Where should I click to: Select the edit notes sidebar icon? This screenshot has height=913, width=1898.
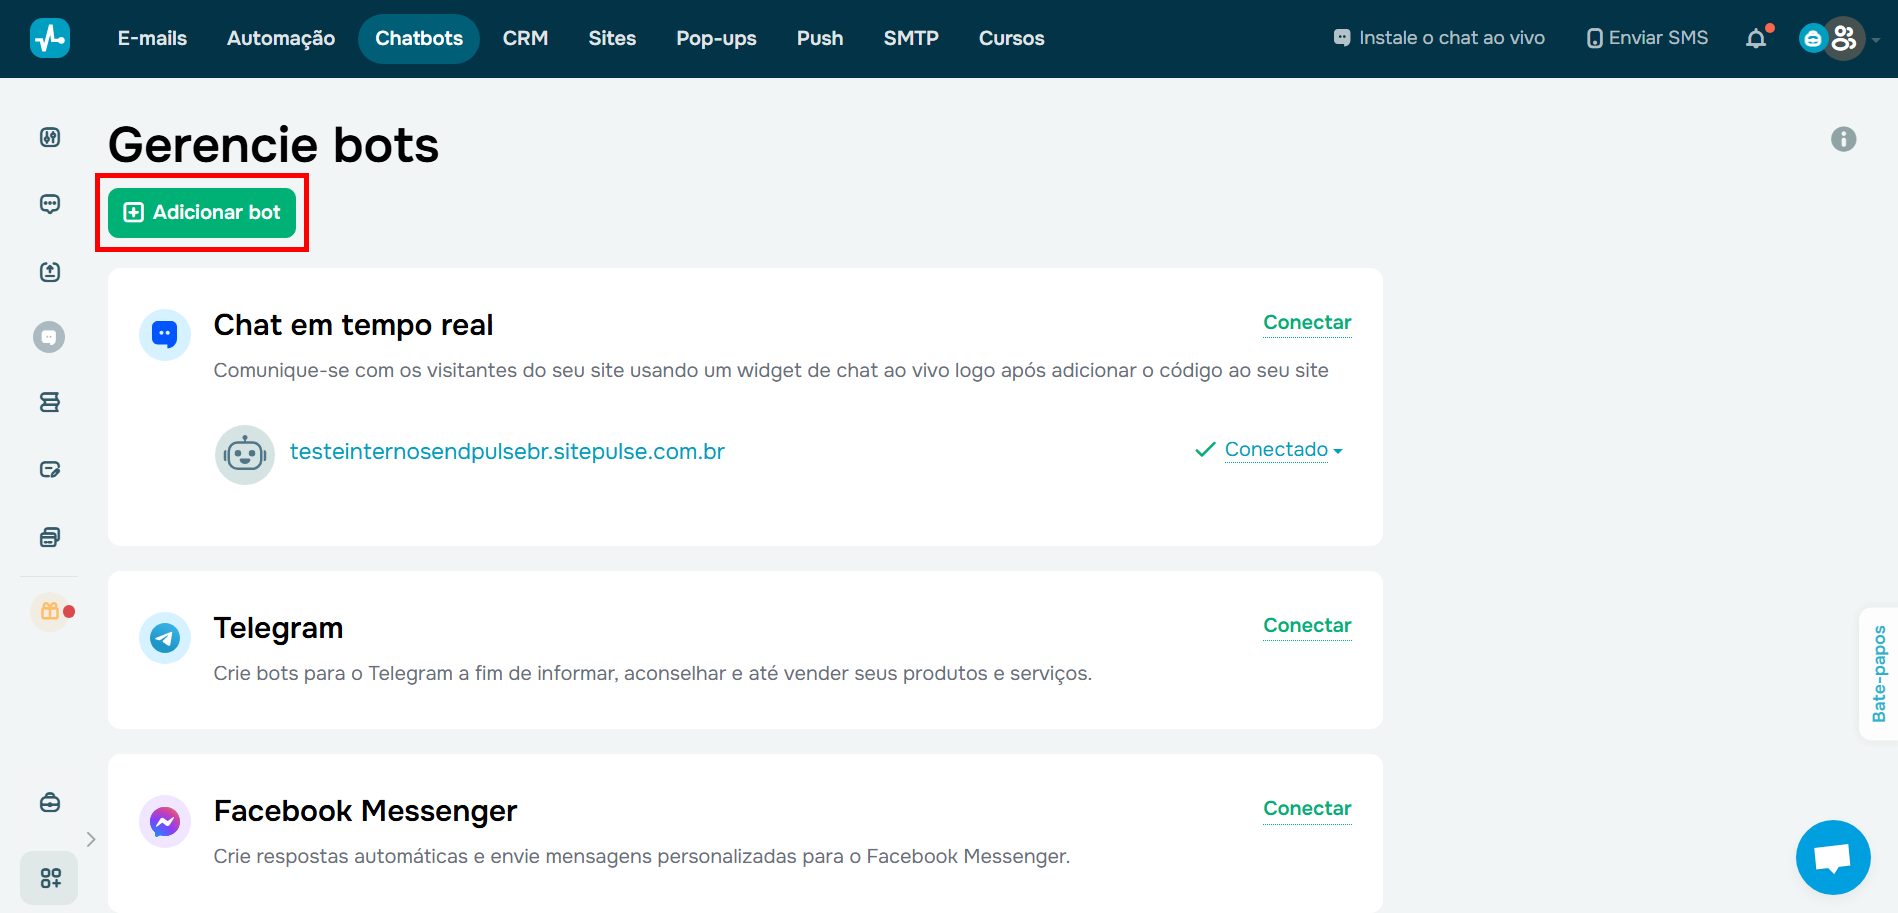(49, 469)
